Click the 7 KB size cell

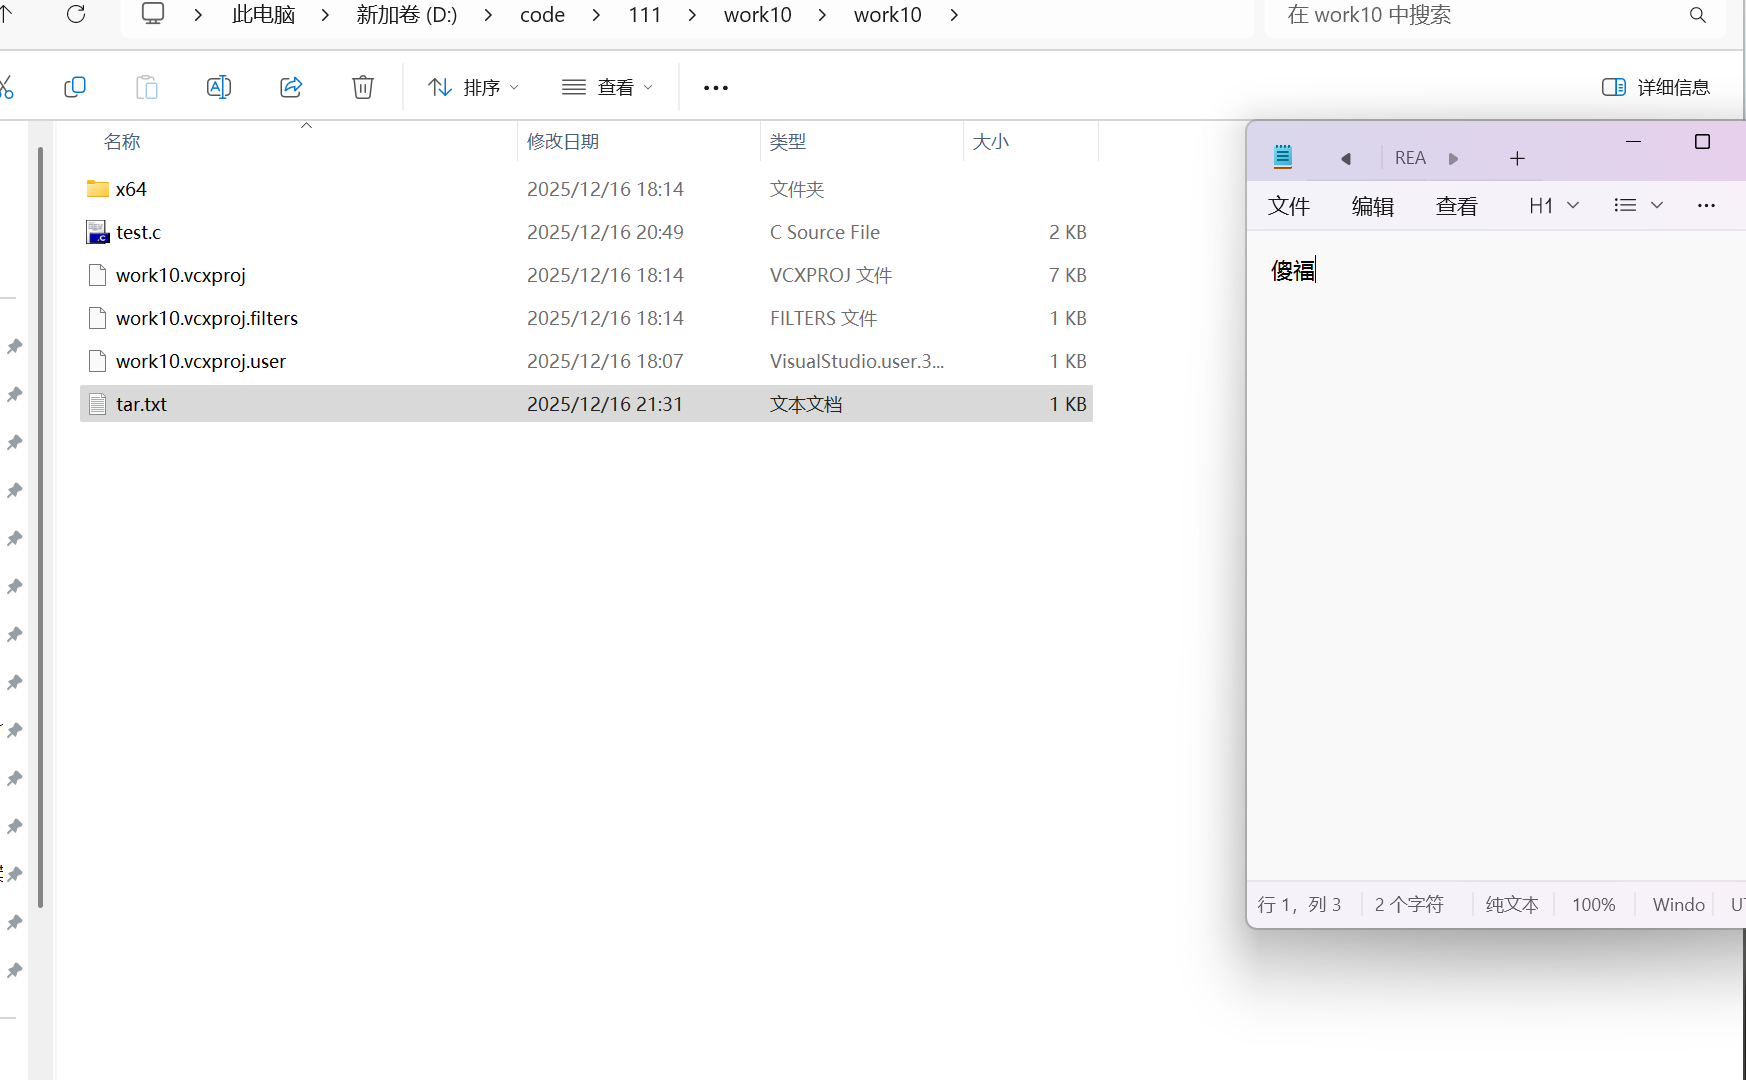click(x=1067, y=275)
